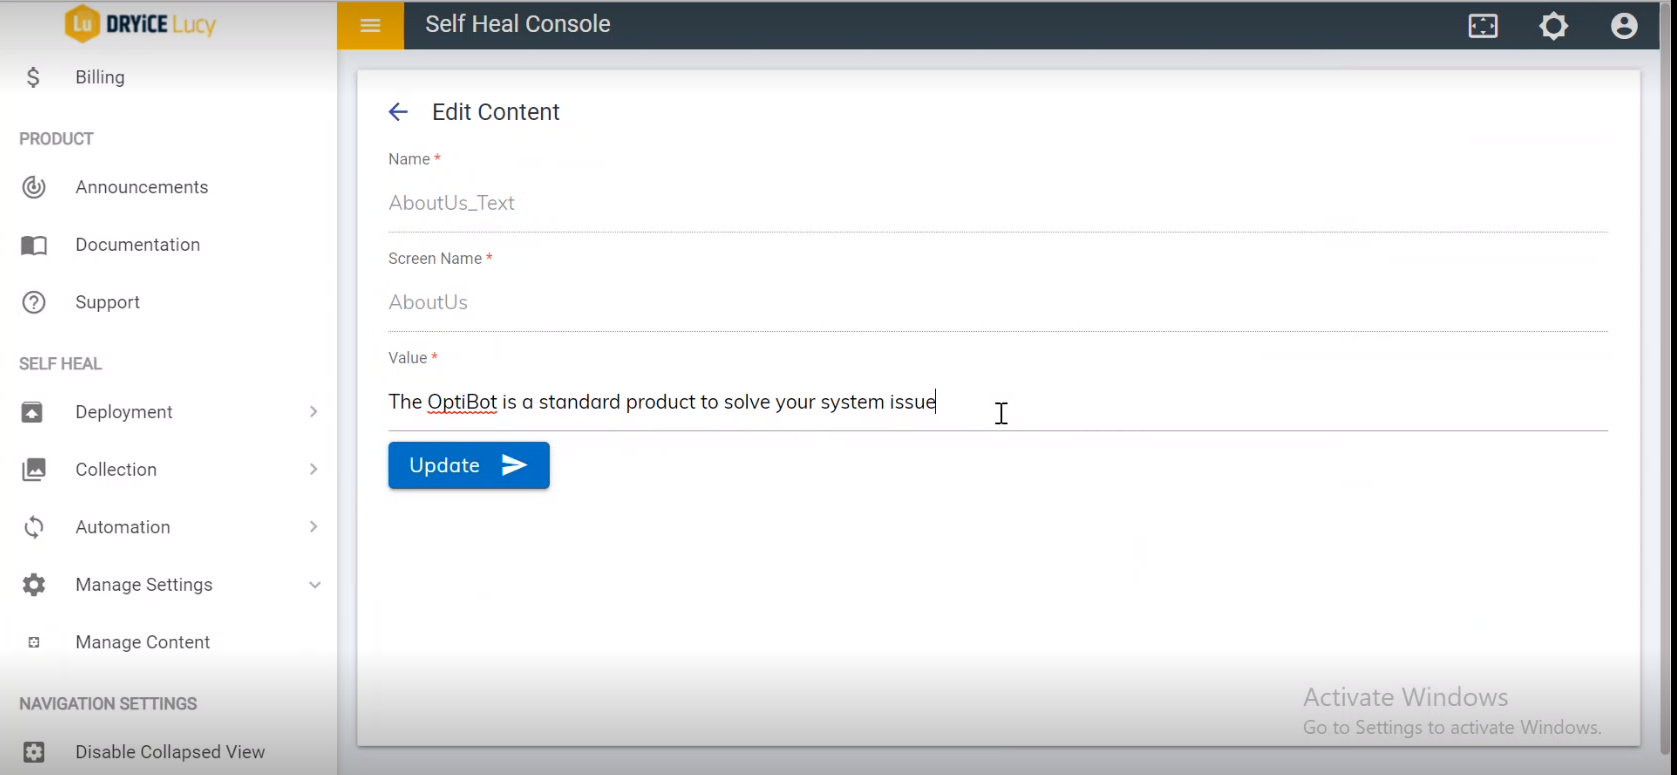Click the Deployment icon
The height and width of the screenshot is (775, 1677).
click(33, 412)
